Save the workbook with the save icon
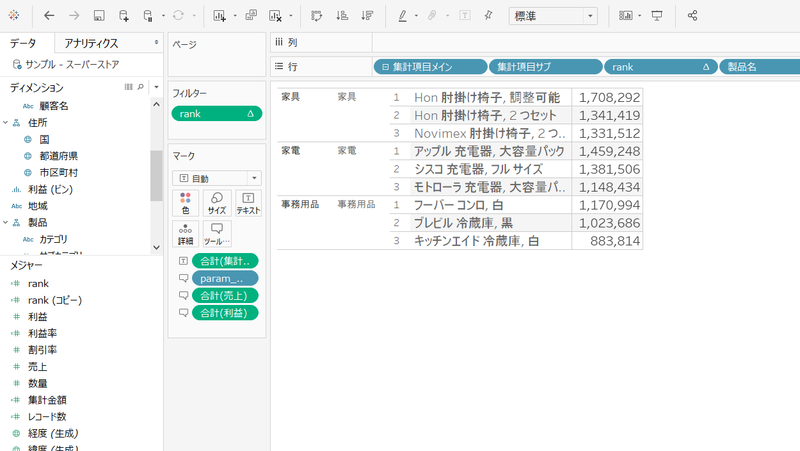This screenshot has width=800, height=451. [99, 16]
